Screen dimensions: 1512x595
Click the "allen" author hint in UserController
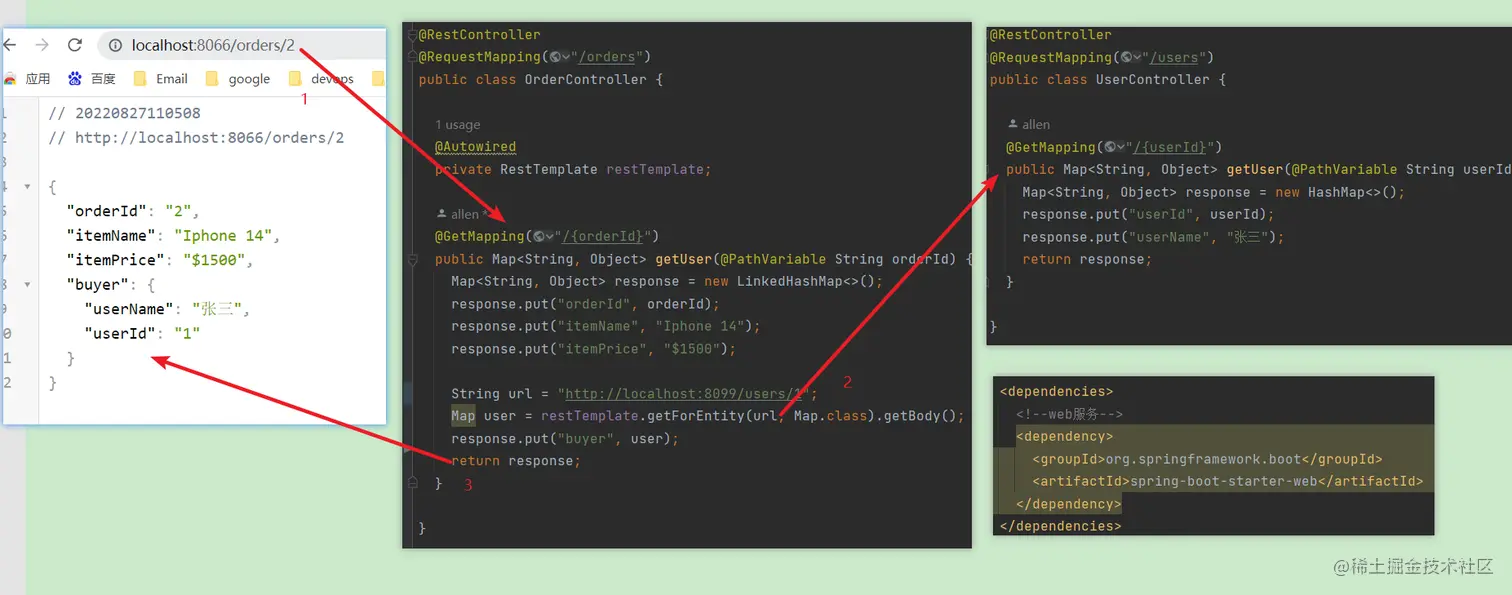(1029, 125)
